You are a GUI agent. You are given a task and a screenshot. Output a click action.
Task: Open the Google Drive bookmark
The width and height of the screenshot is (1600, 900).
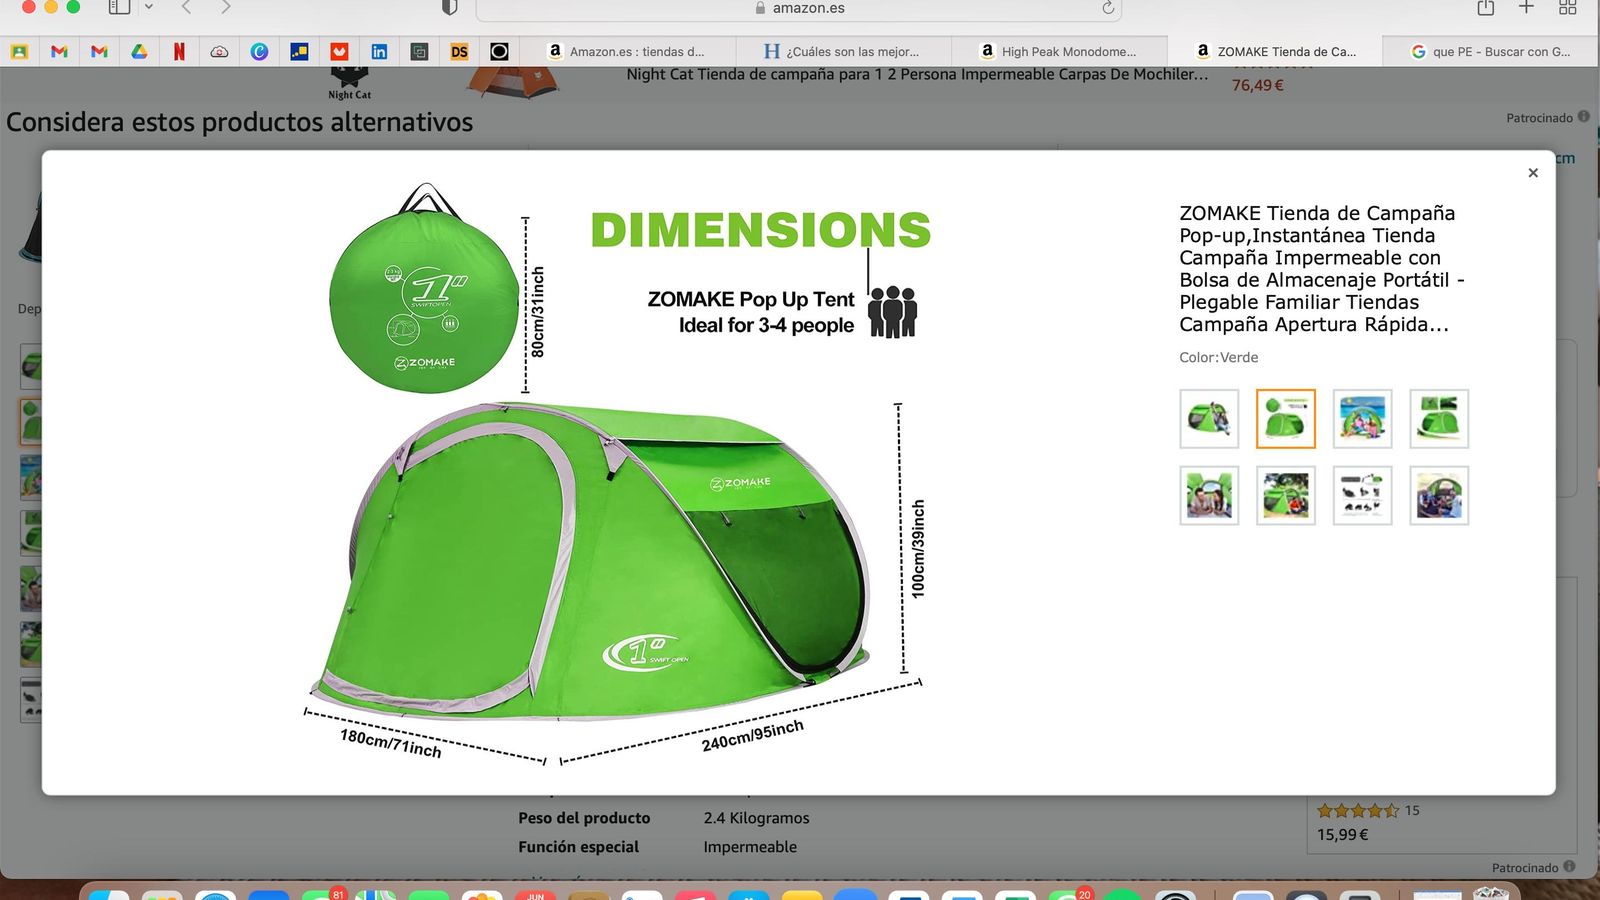click(x=140, y=51)
